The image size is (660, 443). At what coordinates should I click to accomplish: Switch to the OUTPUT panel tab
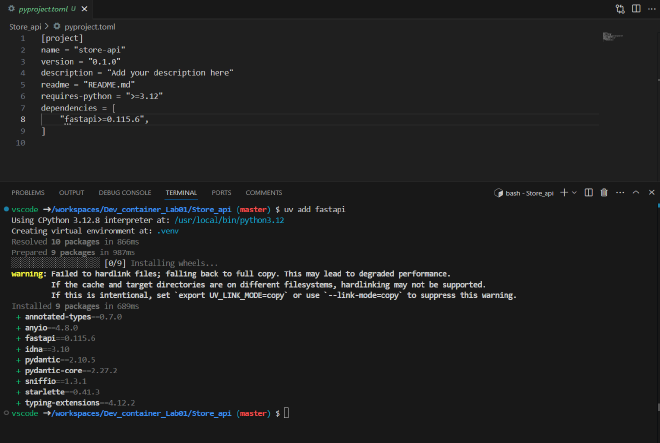[x=72, y=192]
